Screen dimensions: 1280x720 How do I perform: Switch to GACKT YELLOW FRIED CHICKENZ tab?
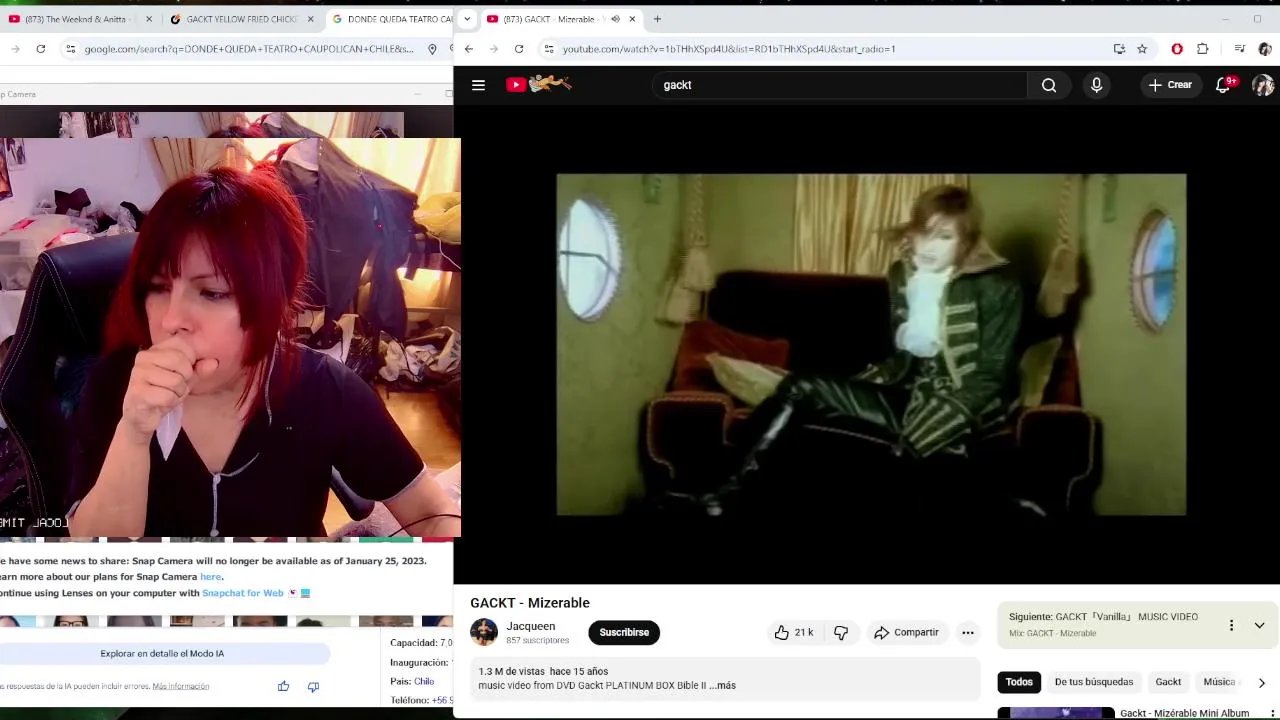click(240, 19)
